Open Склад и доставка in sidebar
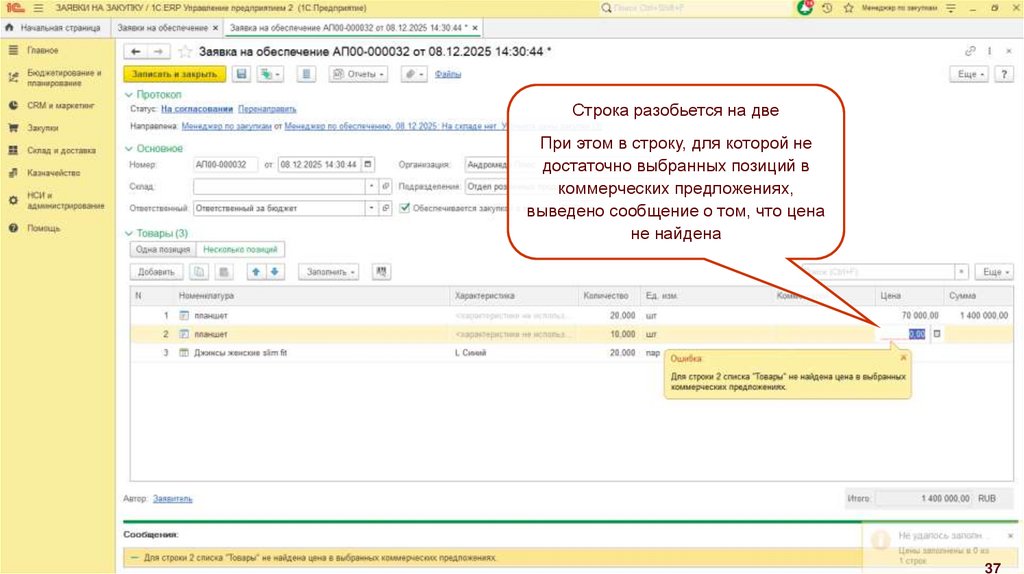 point(61,150)
